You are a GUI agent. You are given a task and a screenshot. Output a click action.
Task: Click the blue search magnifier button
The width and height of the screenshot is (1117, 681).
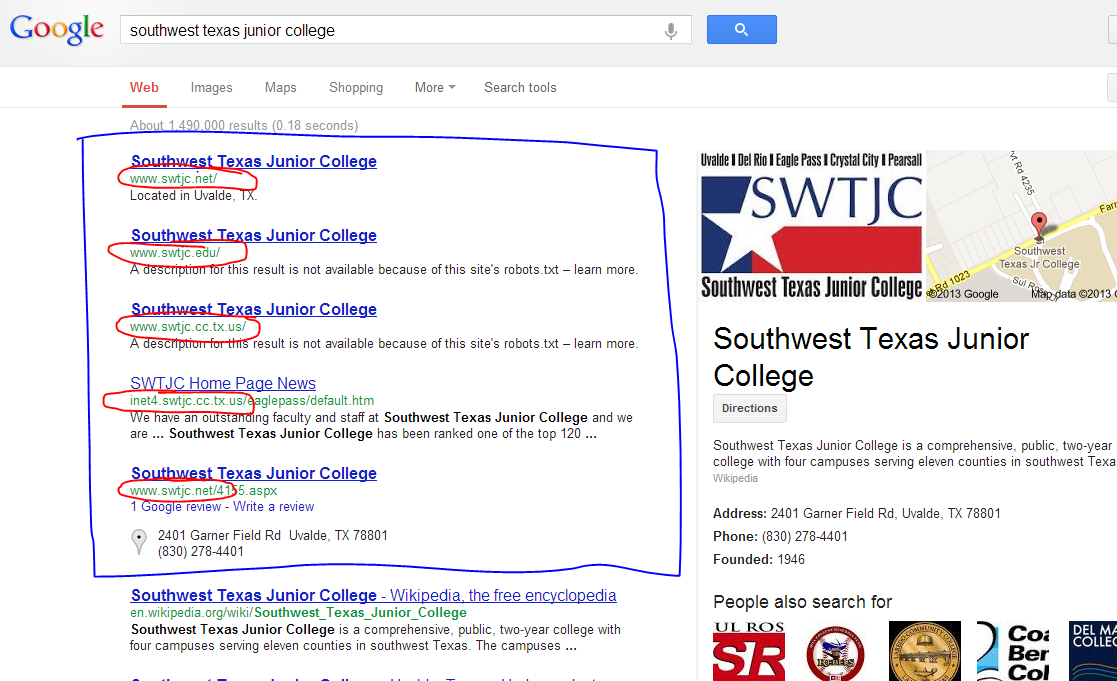click(x=742, y=30)
